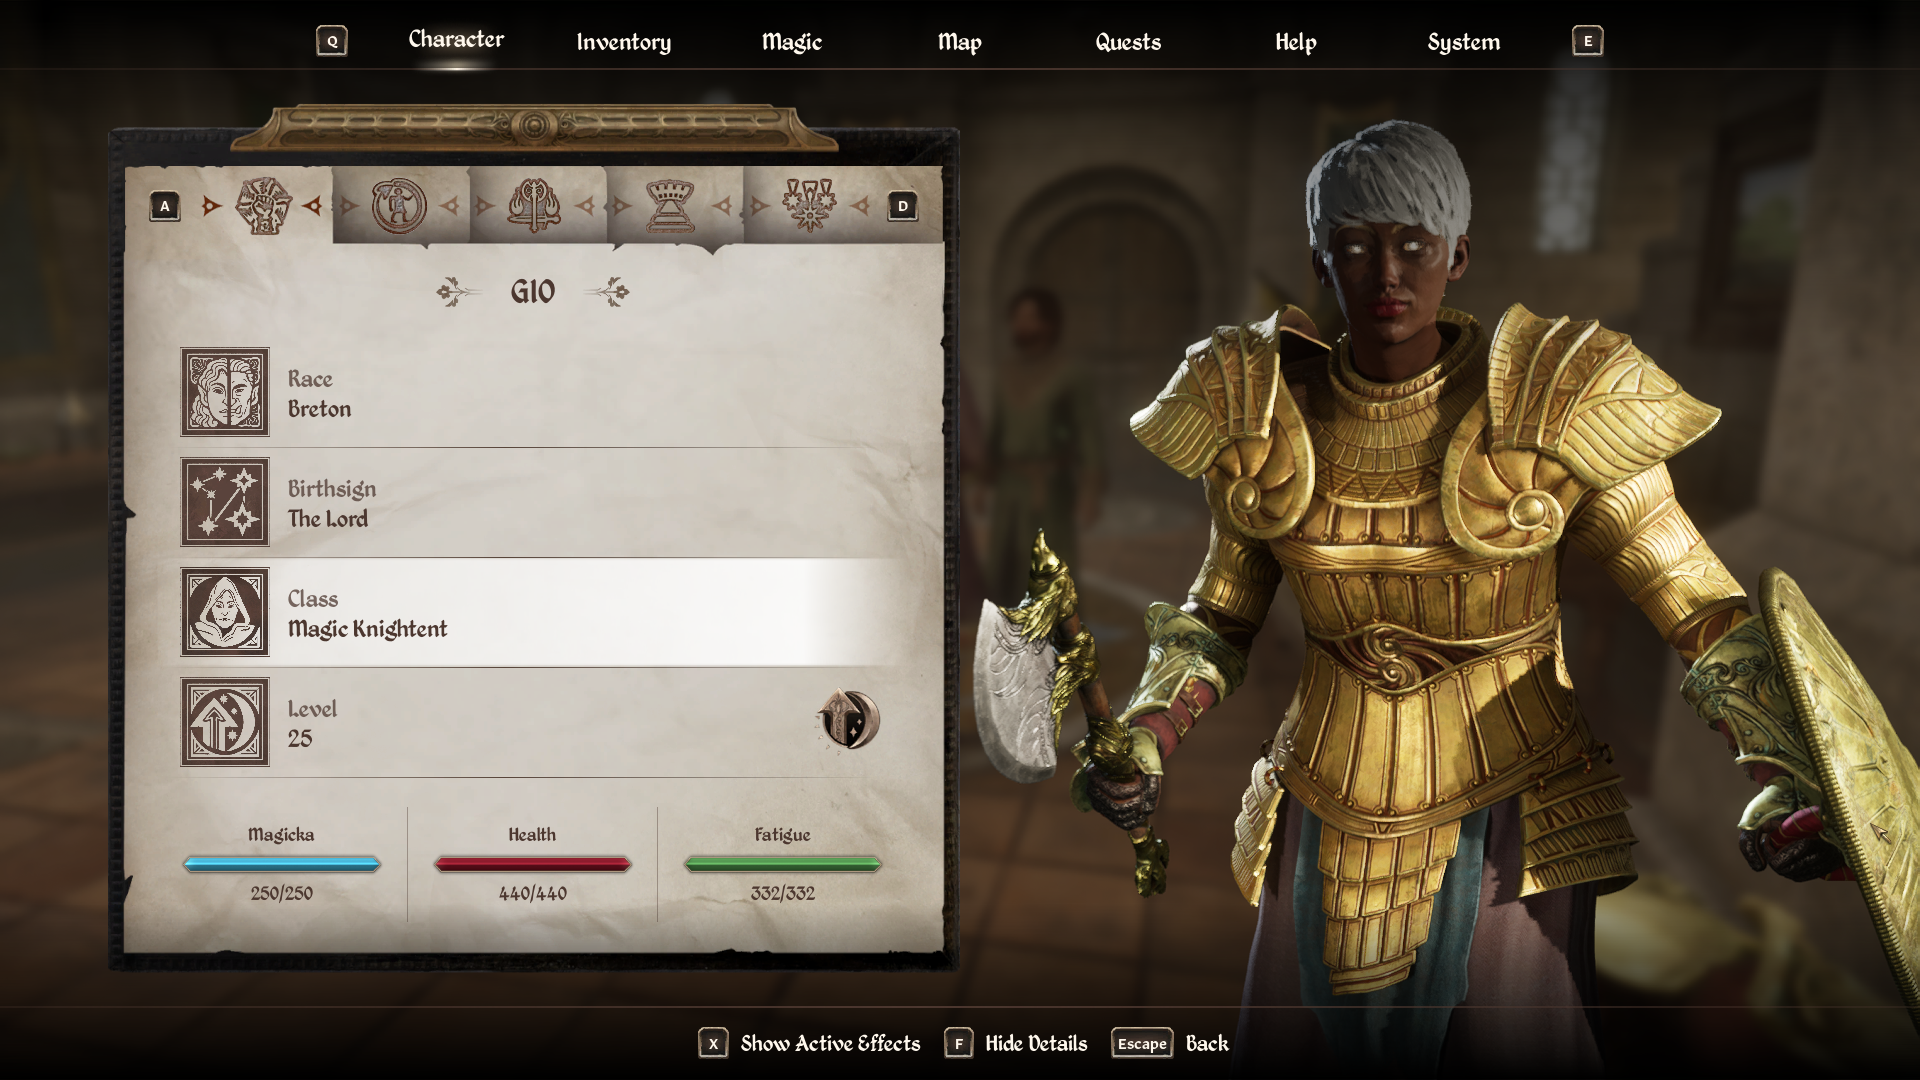
Task: Click the Race portrait icon
Action: click(x=225, y=392)
